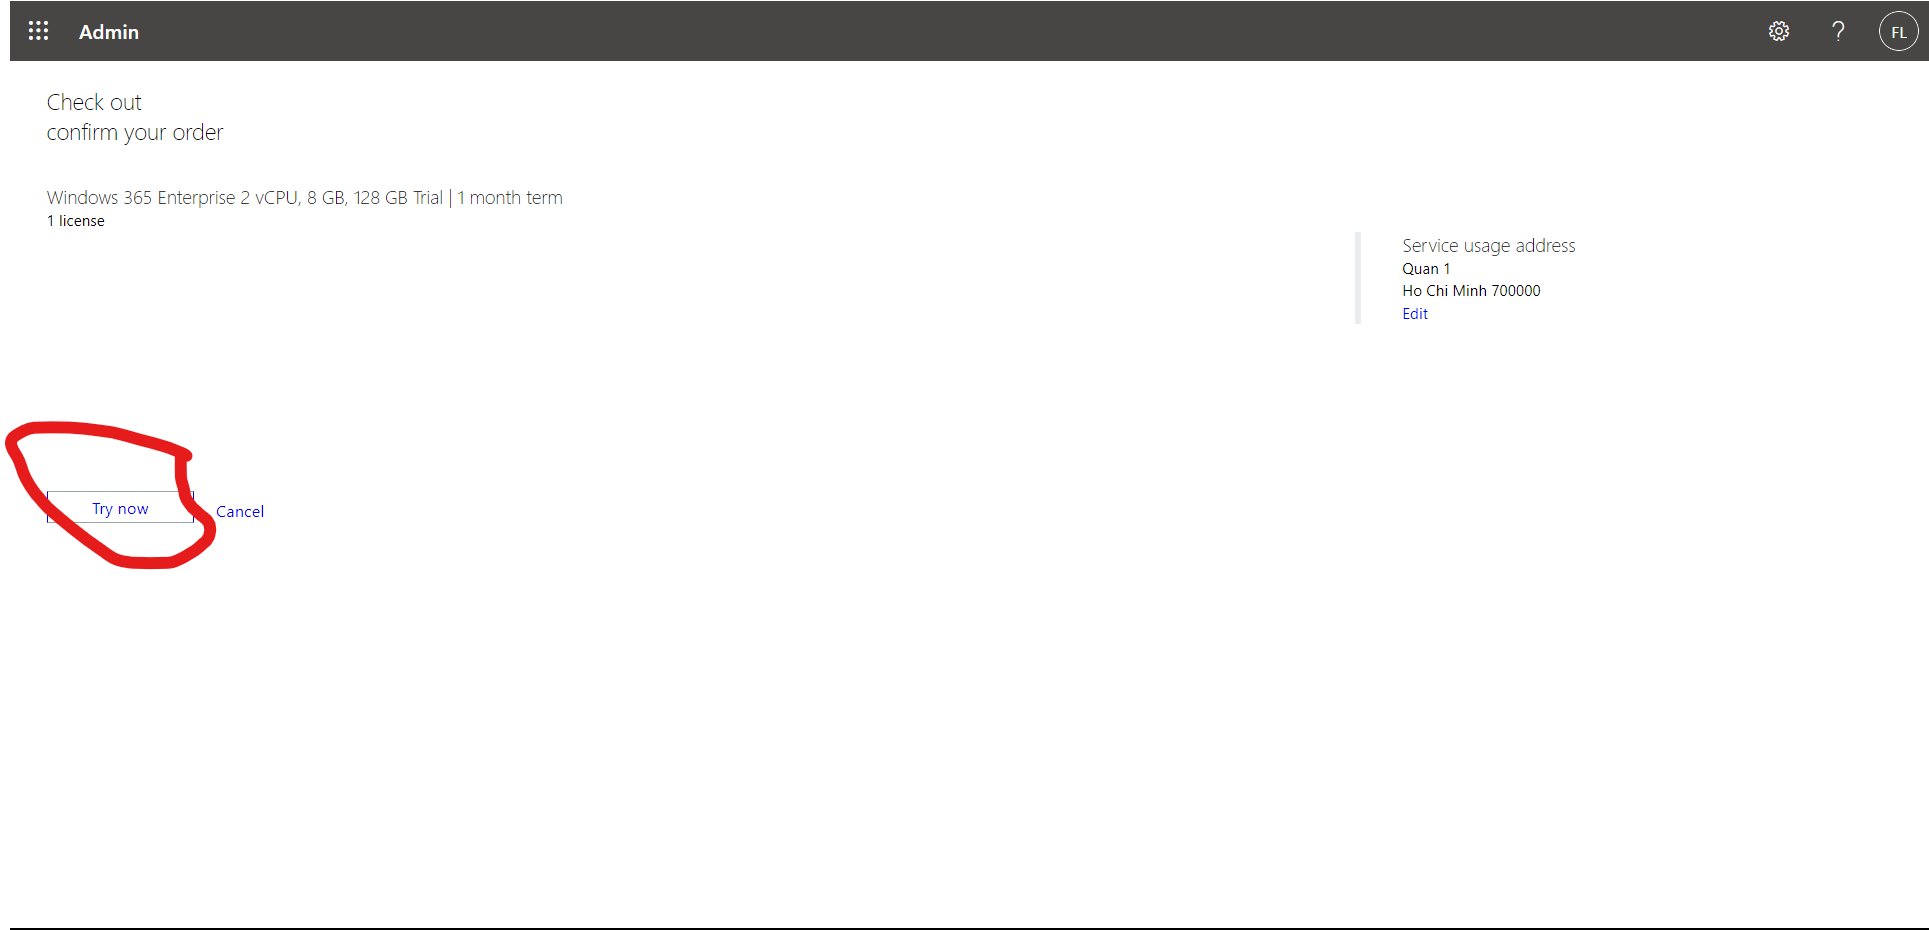Open Settings with the gear icon

coord(1778,31)
